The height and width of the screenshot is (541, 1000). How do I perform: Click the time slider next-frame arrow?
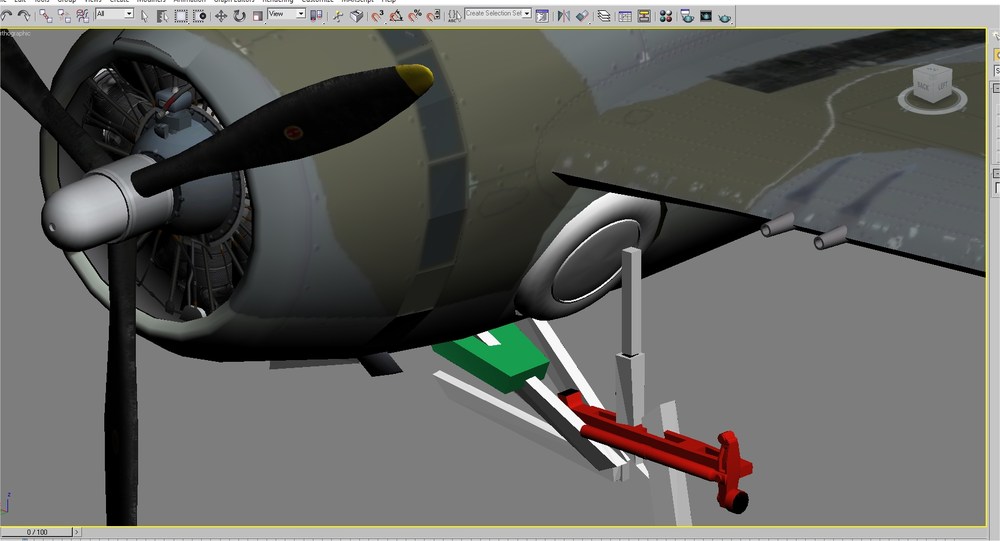(x=77, y=532)
